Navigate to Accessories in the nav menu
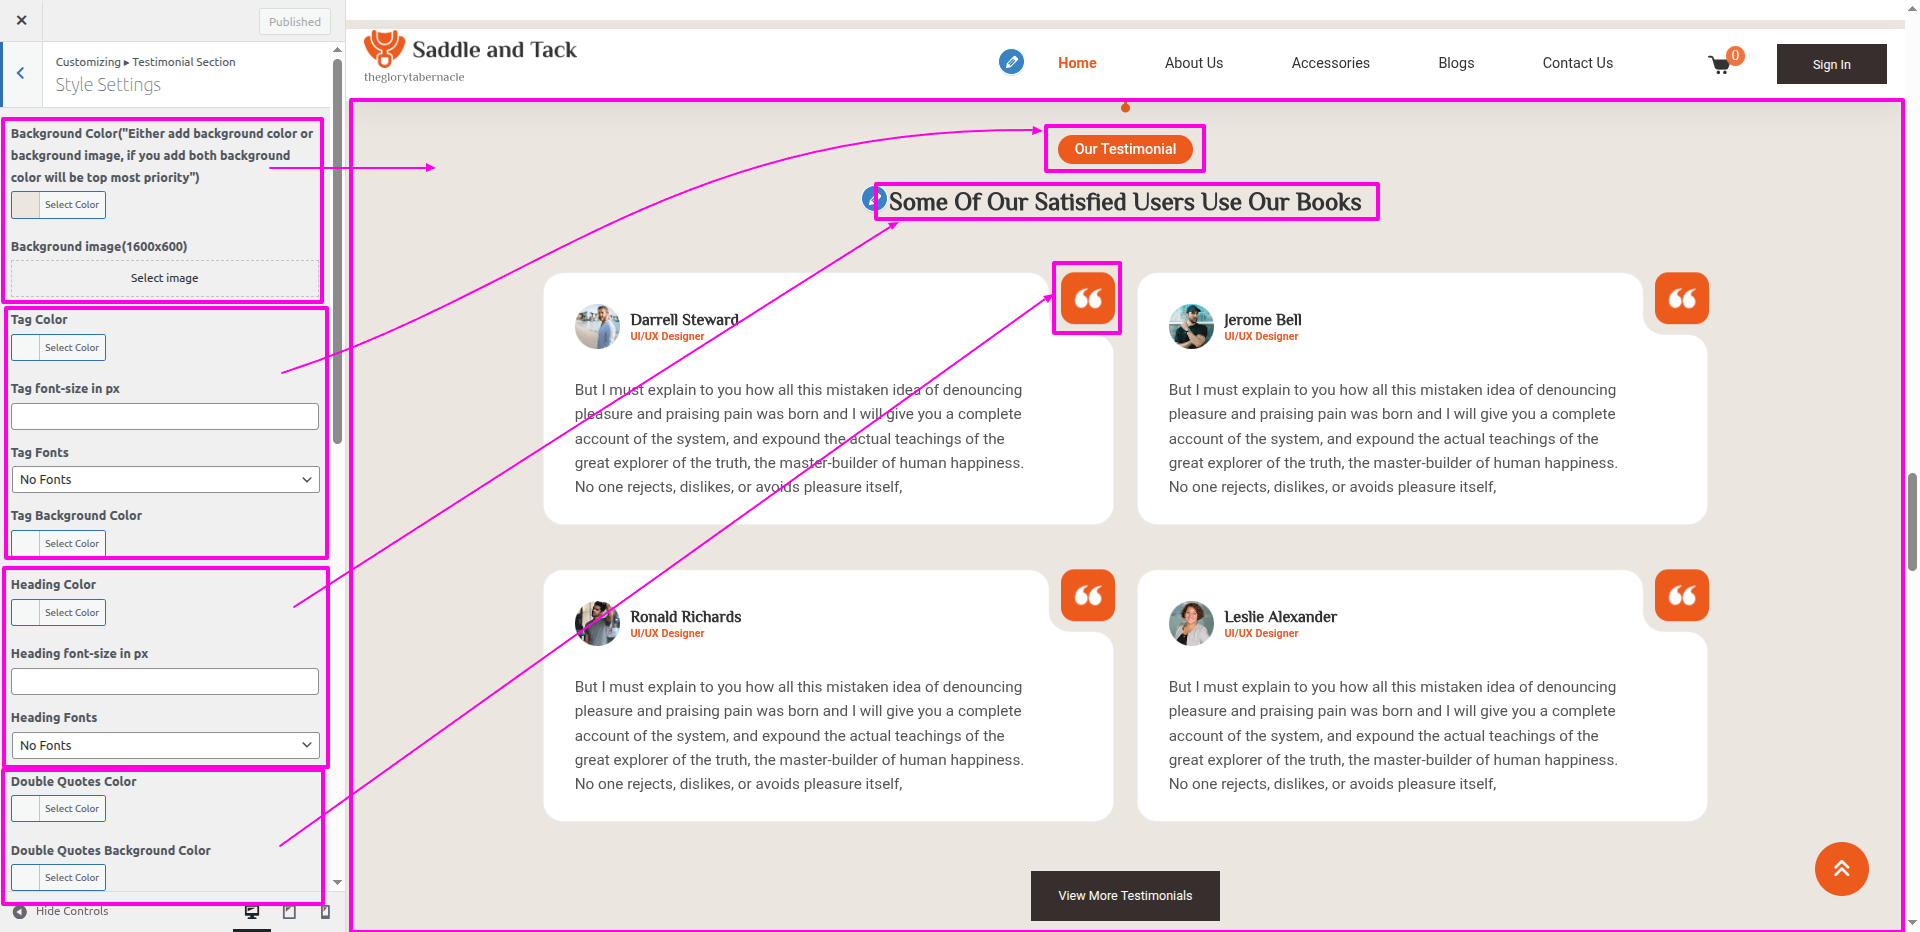This screenshot has width=1920, height=932. point(1330,63)
